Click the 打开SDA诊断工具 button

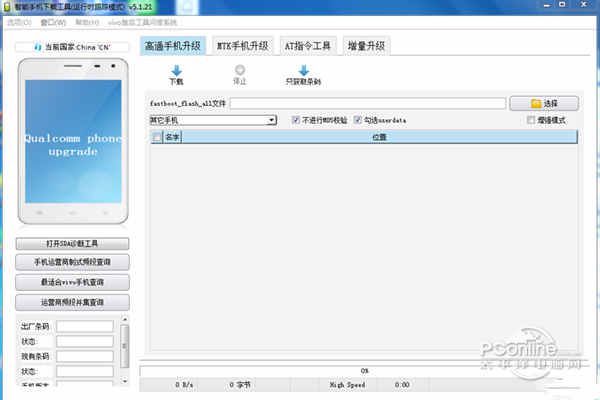click(x=72, y=244)
